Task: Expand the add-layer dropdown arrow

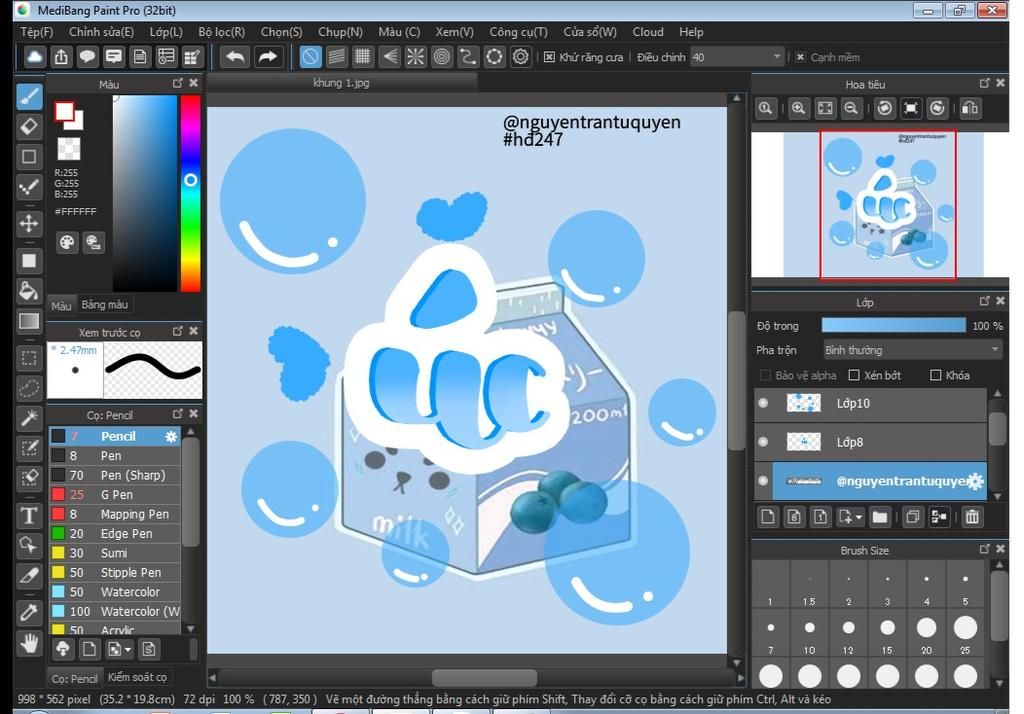Action: pyautogui.click(x=859, y=517)
